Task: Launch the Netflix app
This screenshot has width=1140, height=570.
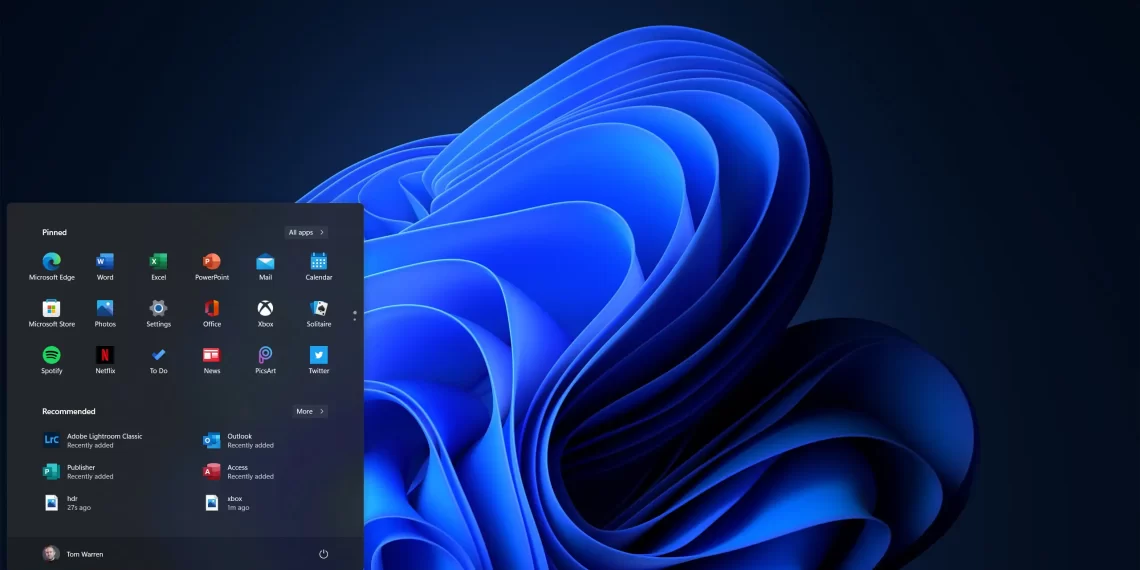Action: (x=105, y=355)
